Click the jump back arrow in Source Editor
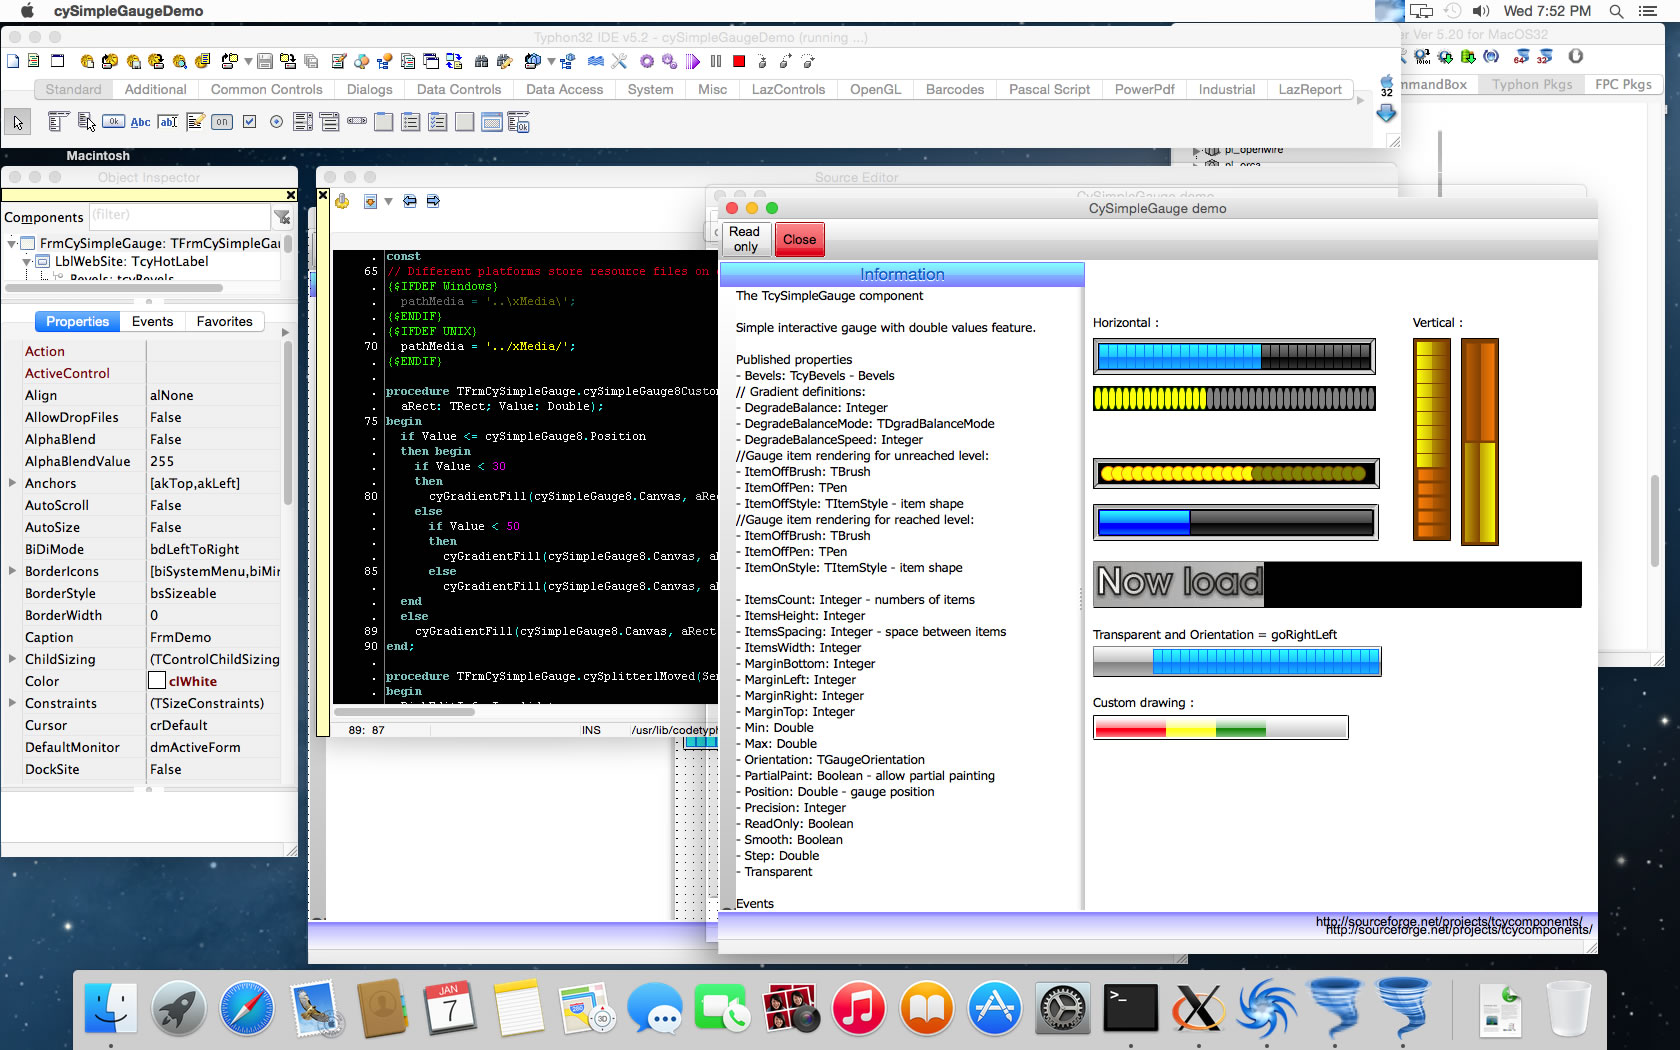The width and height of the screenshot is (1680, 1050). (410, 202)
